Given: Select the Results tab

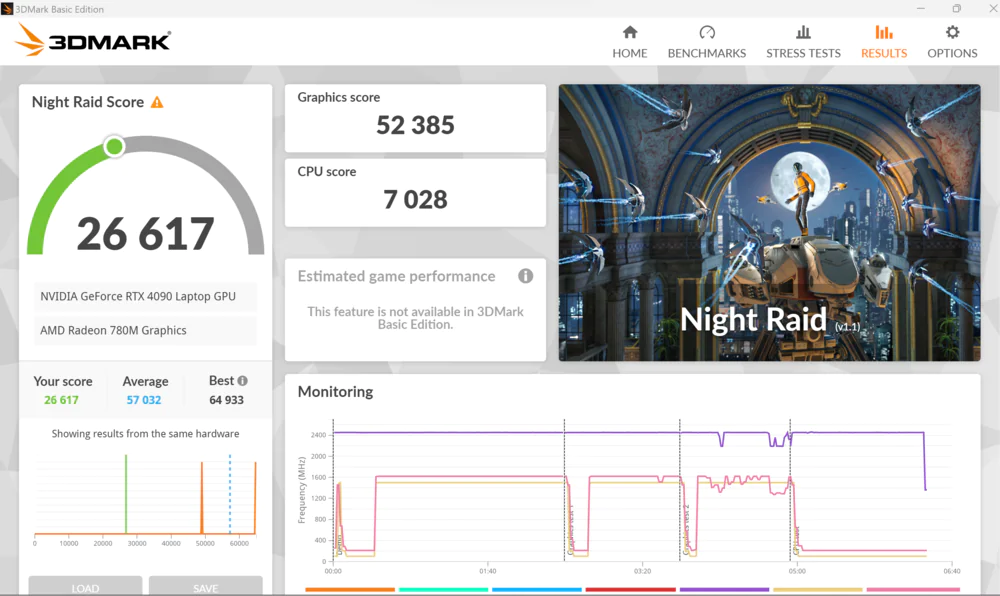Looking at the screenshot, I should tap(883, 42).
